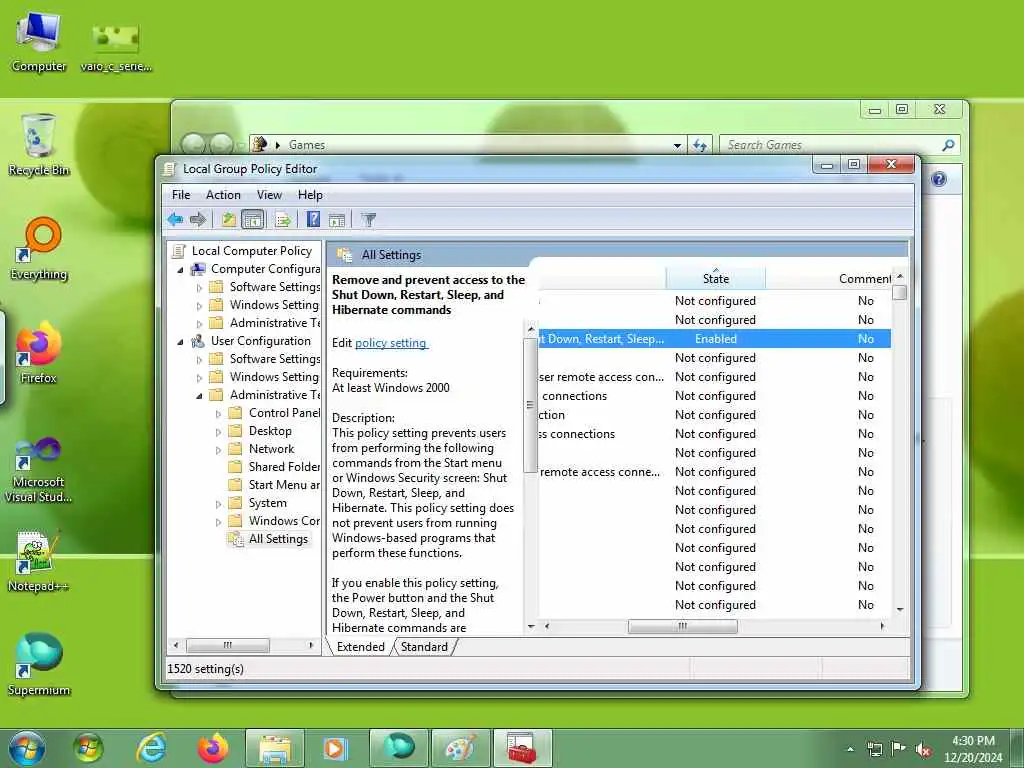1024x768 pixels.
Task: Switch to the Standard tab
Action: tap(424, 647)
